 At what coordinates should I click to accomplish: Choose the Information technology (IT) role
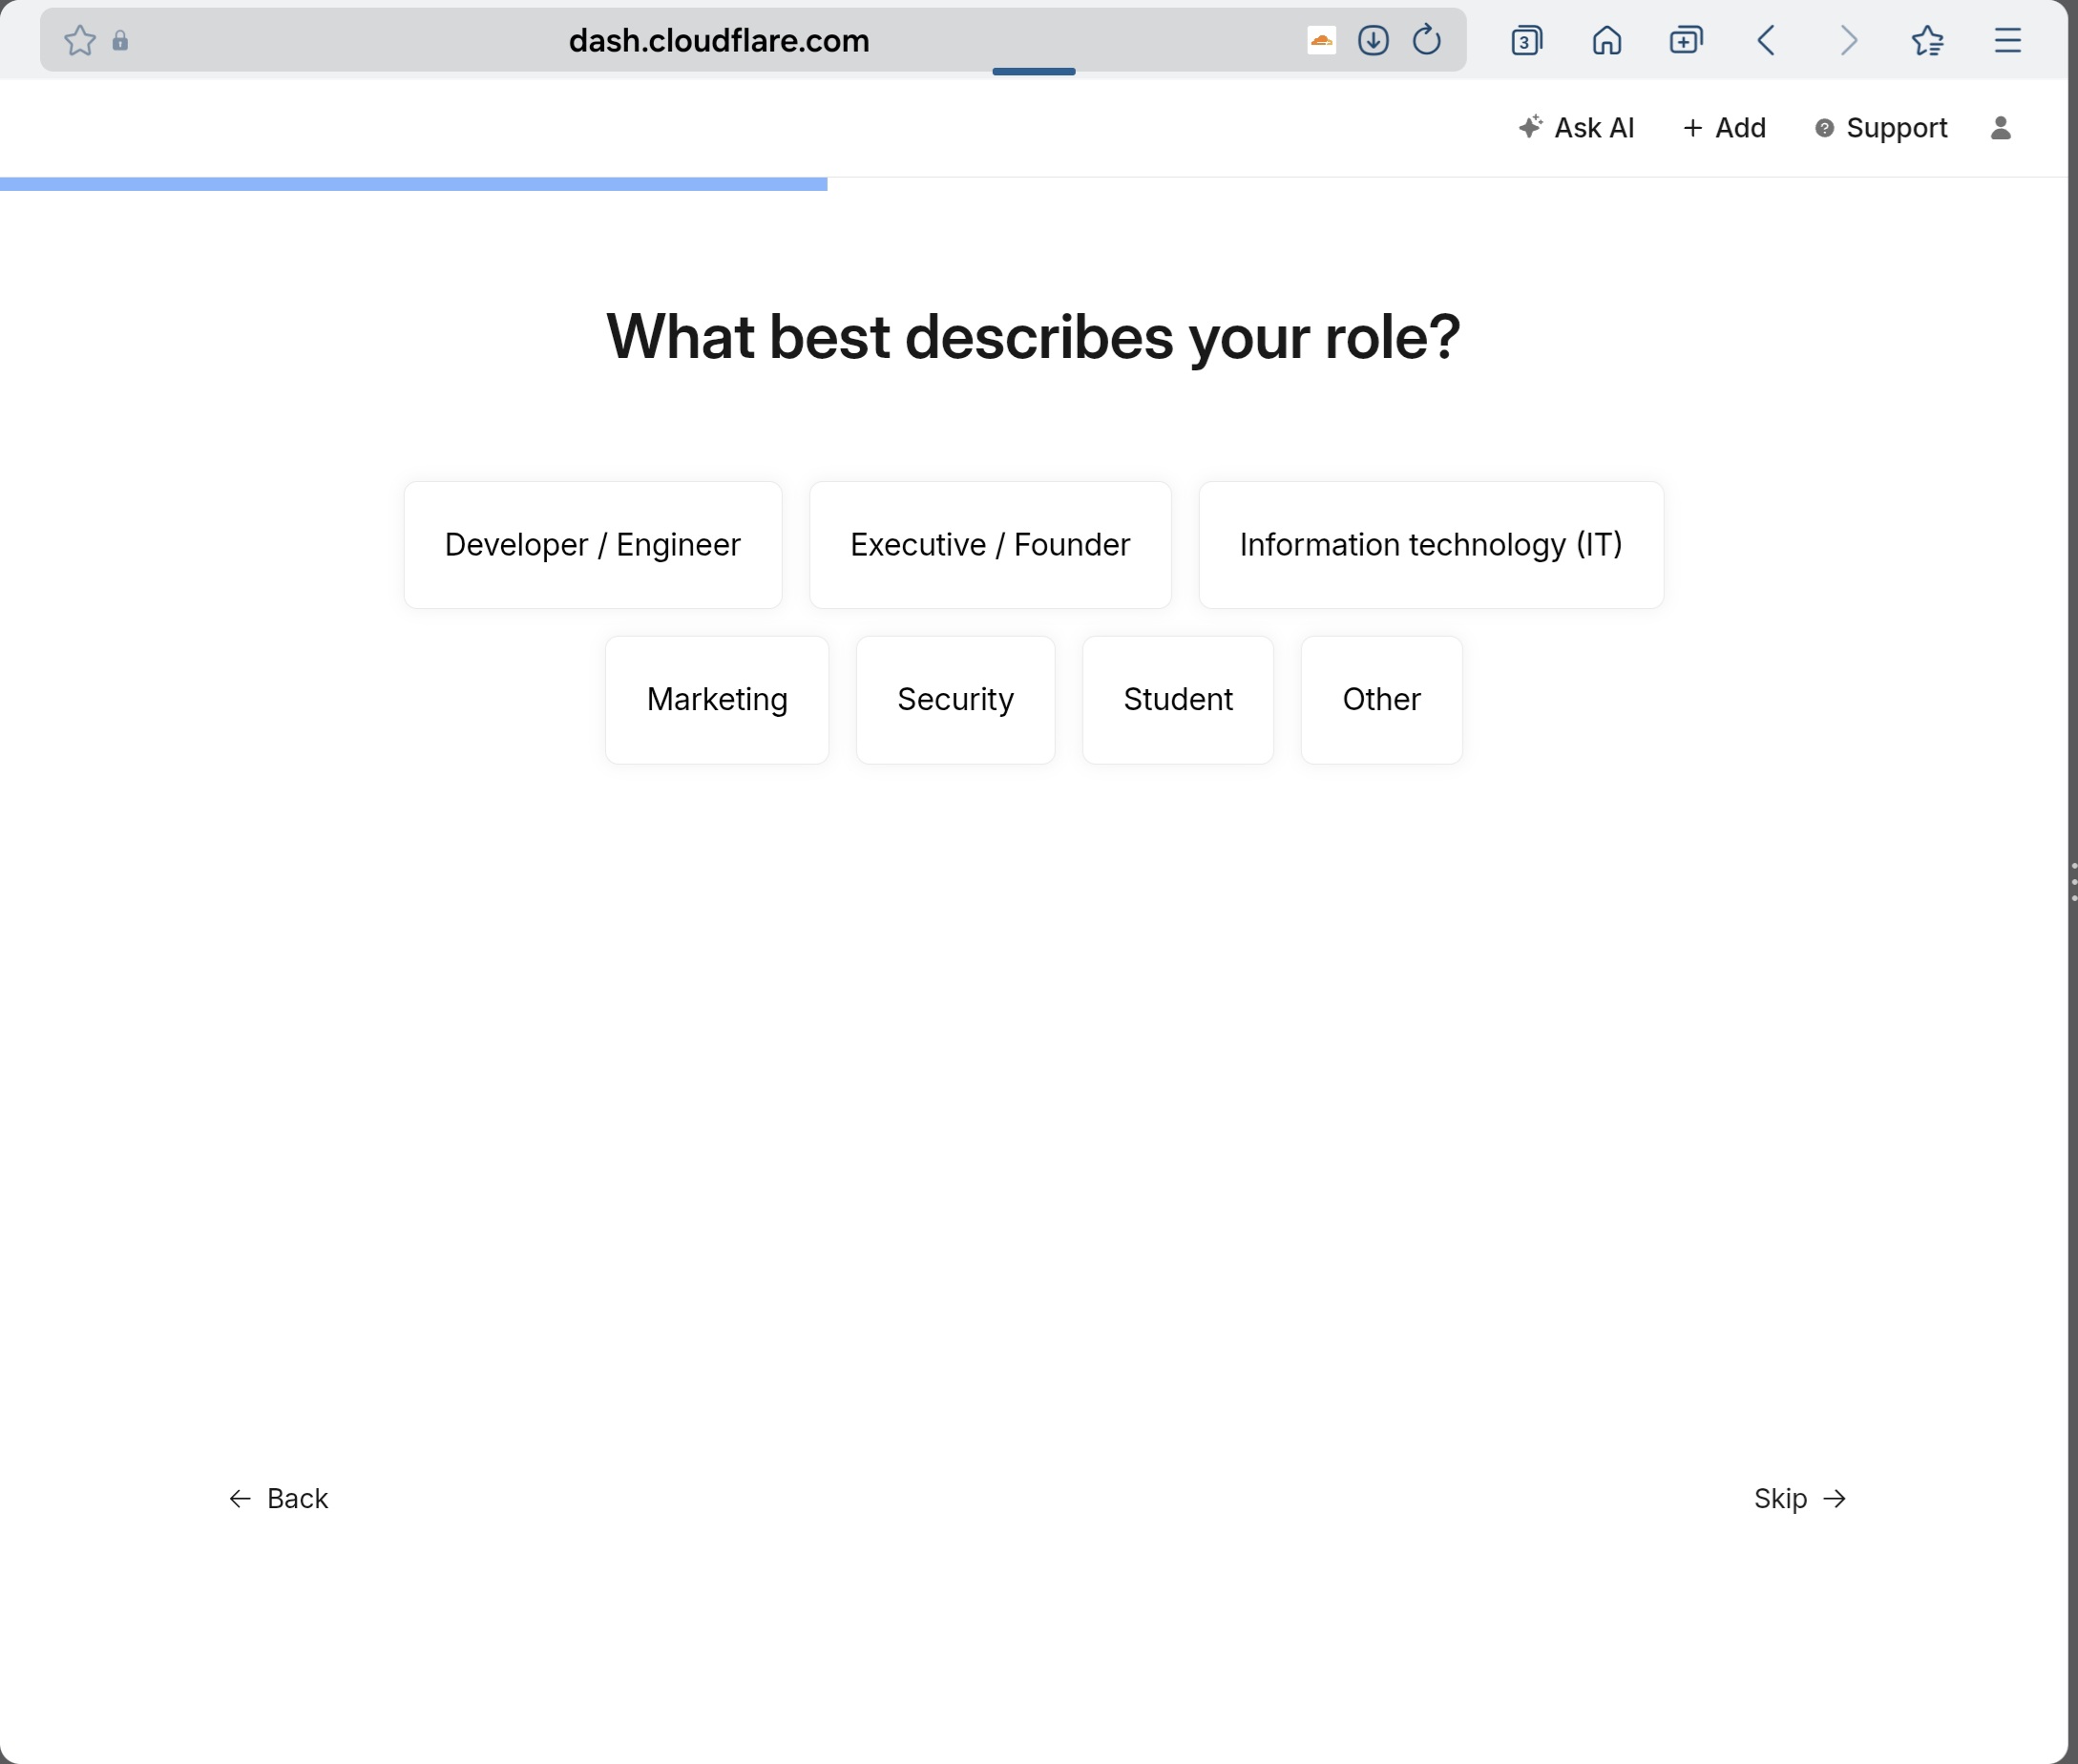(1430, 545)
